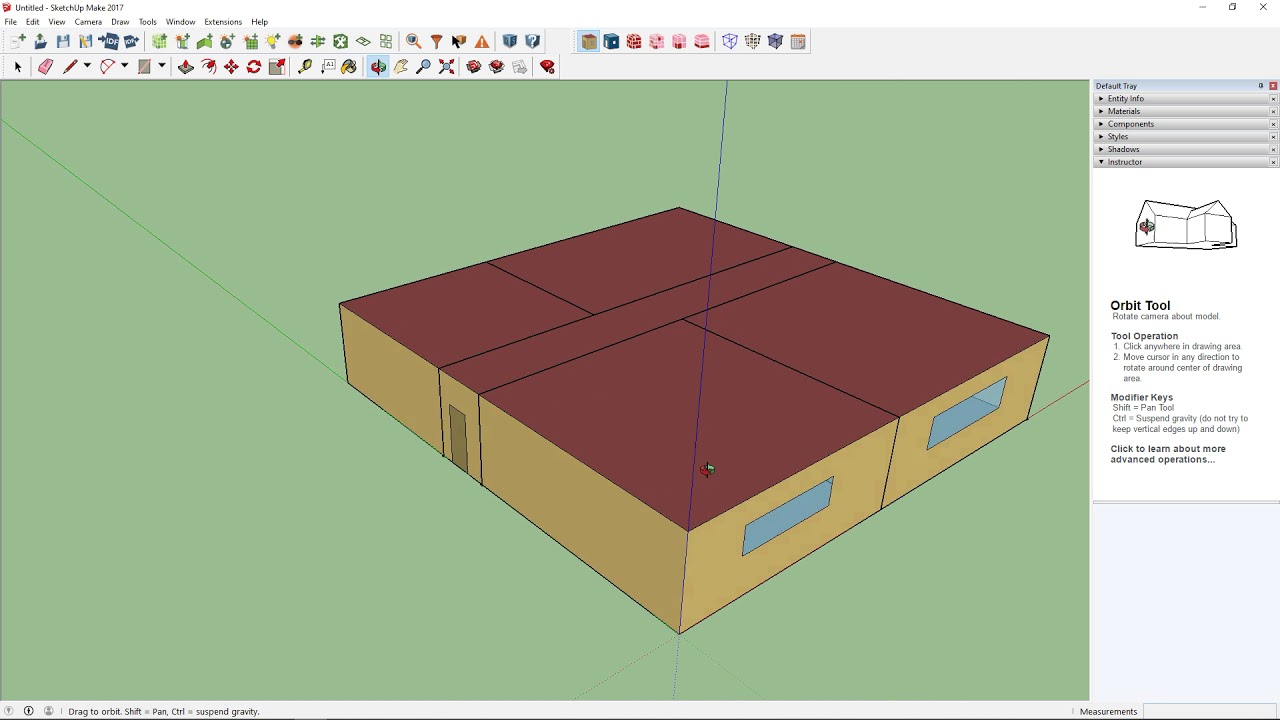Click the lightbulb toolbar icon
This screenshot has height=720, width=1280.
[x=273, y=41]
